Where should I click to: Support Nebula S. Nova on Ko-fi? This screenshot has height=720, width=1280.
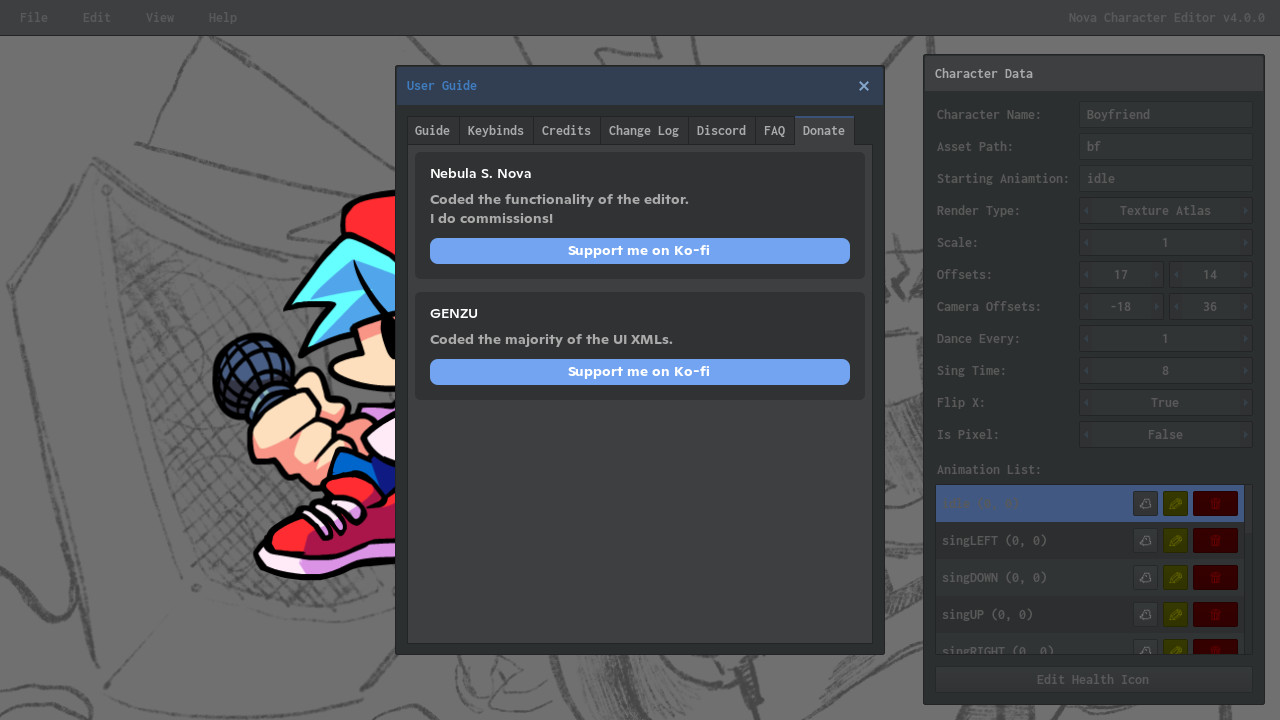point(640,251)
